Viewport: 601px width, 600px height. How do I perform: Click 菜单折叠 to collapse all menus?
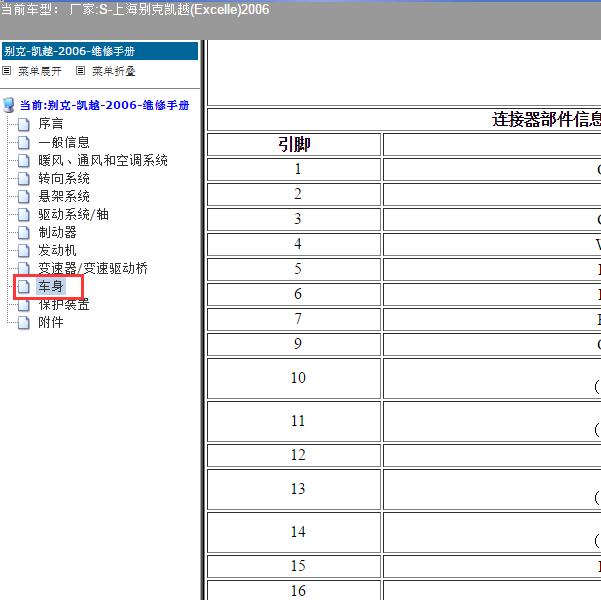[x=113, y=71]
